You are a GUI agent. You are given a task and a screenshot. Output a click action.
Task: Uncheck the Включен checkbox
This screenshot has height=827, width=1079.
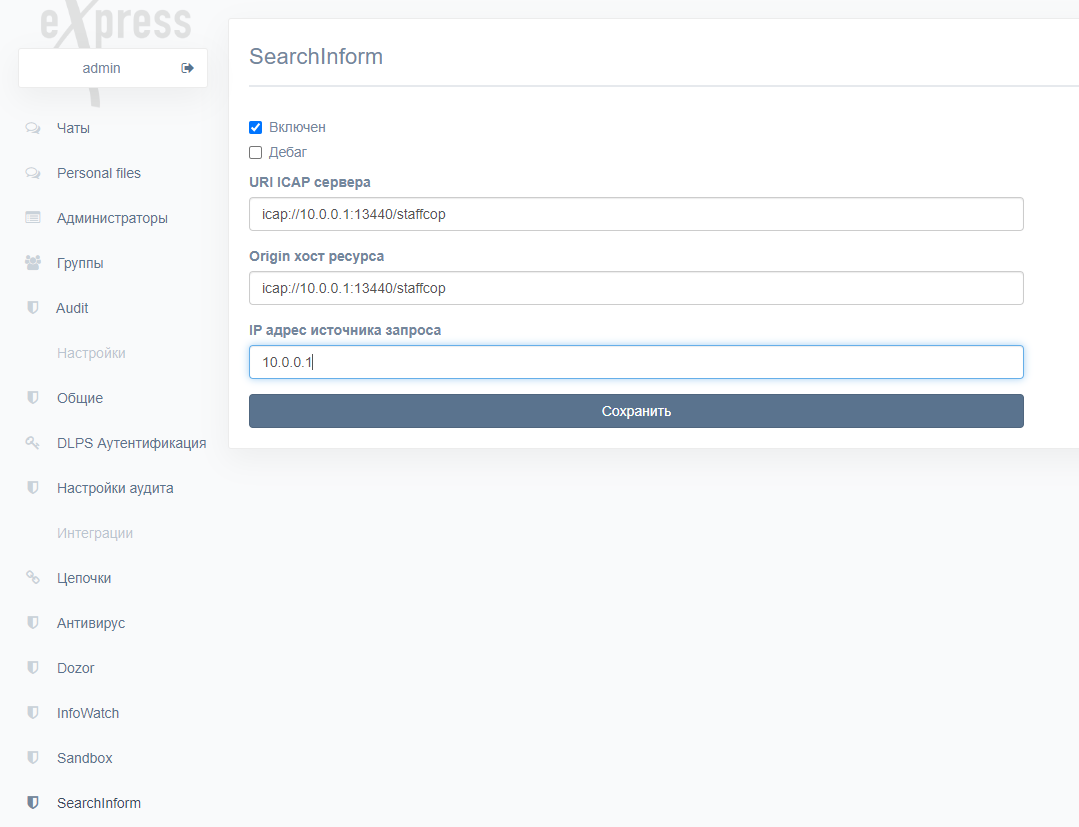256,128
